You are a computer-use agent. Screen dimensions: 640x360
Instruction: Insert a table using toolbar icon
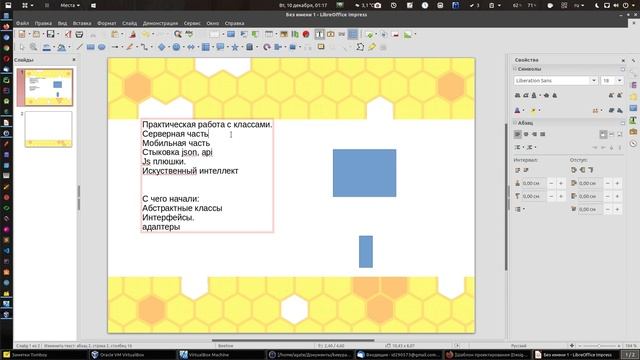point(269,35)
